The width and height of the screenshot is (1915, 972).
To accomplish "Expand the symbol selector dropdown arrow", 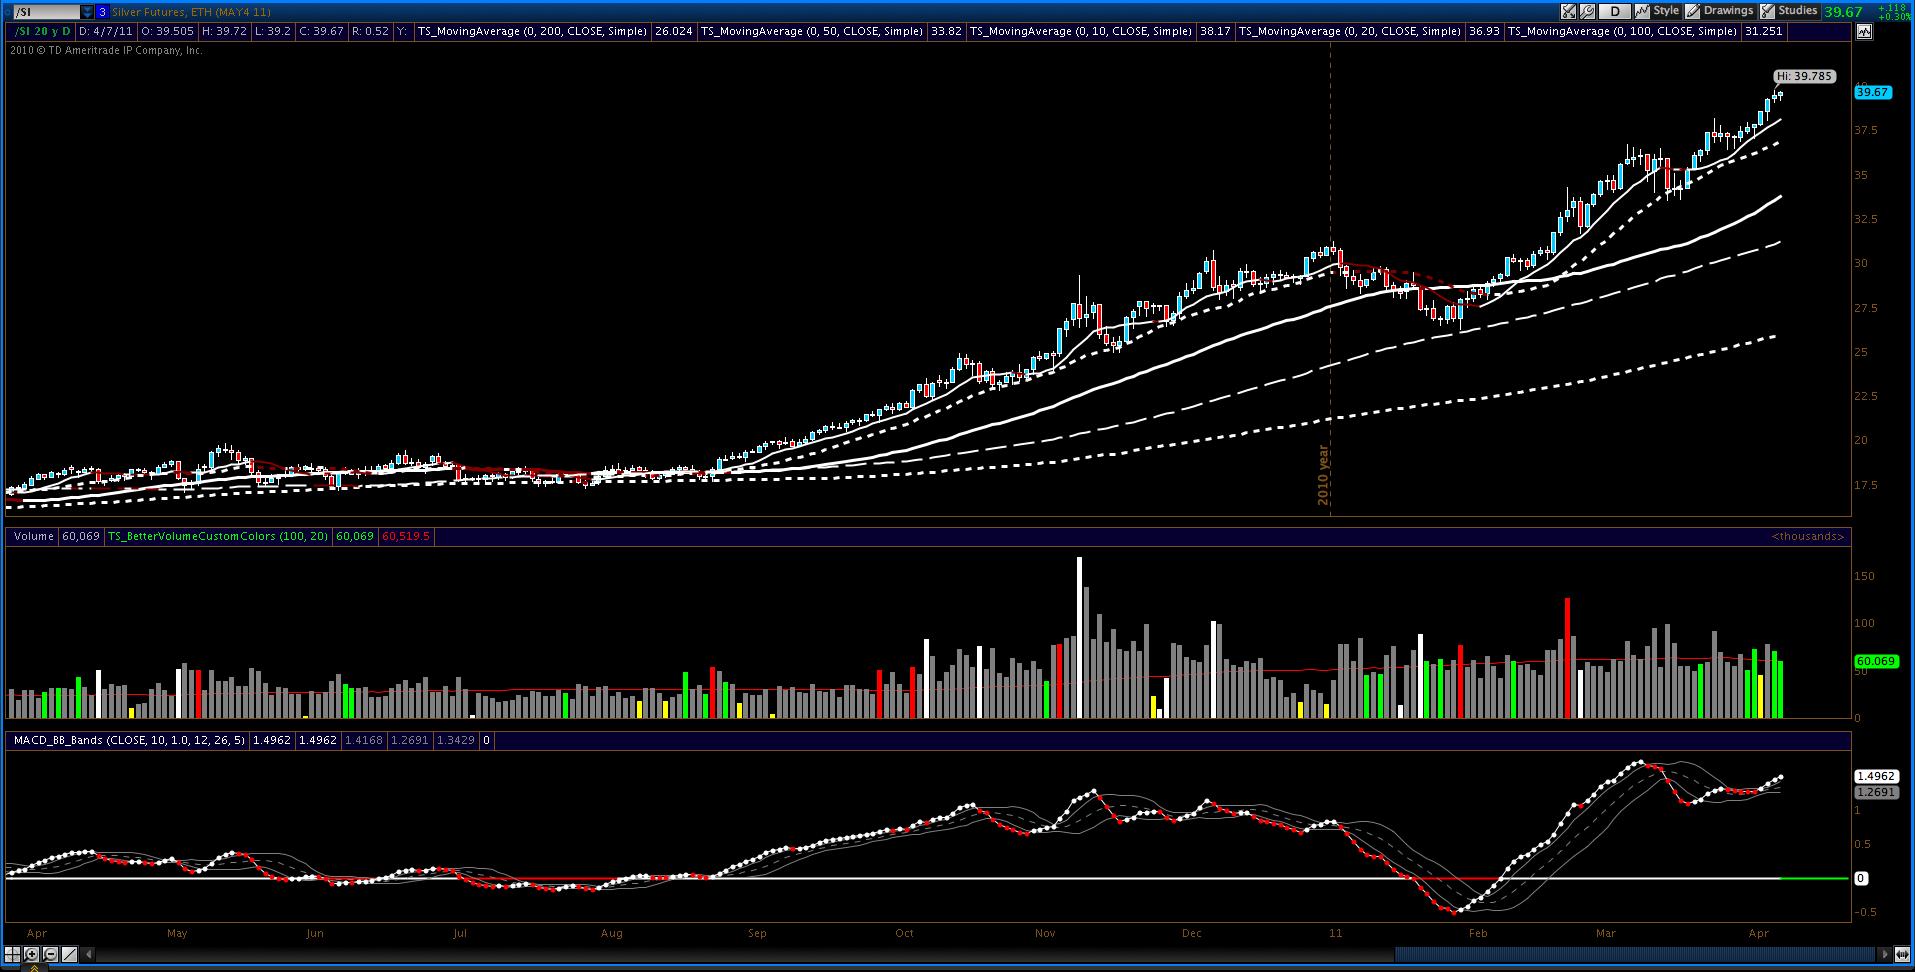I will [x=87, y=12].
